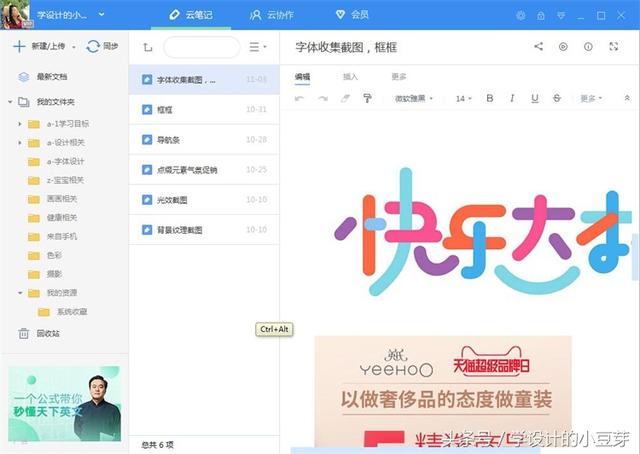Click the redo arrow icon
This screenshot has width=640, height=454.
[x=322, y=98]
